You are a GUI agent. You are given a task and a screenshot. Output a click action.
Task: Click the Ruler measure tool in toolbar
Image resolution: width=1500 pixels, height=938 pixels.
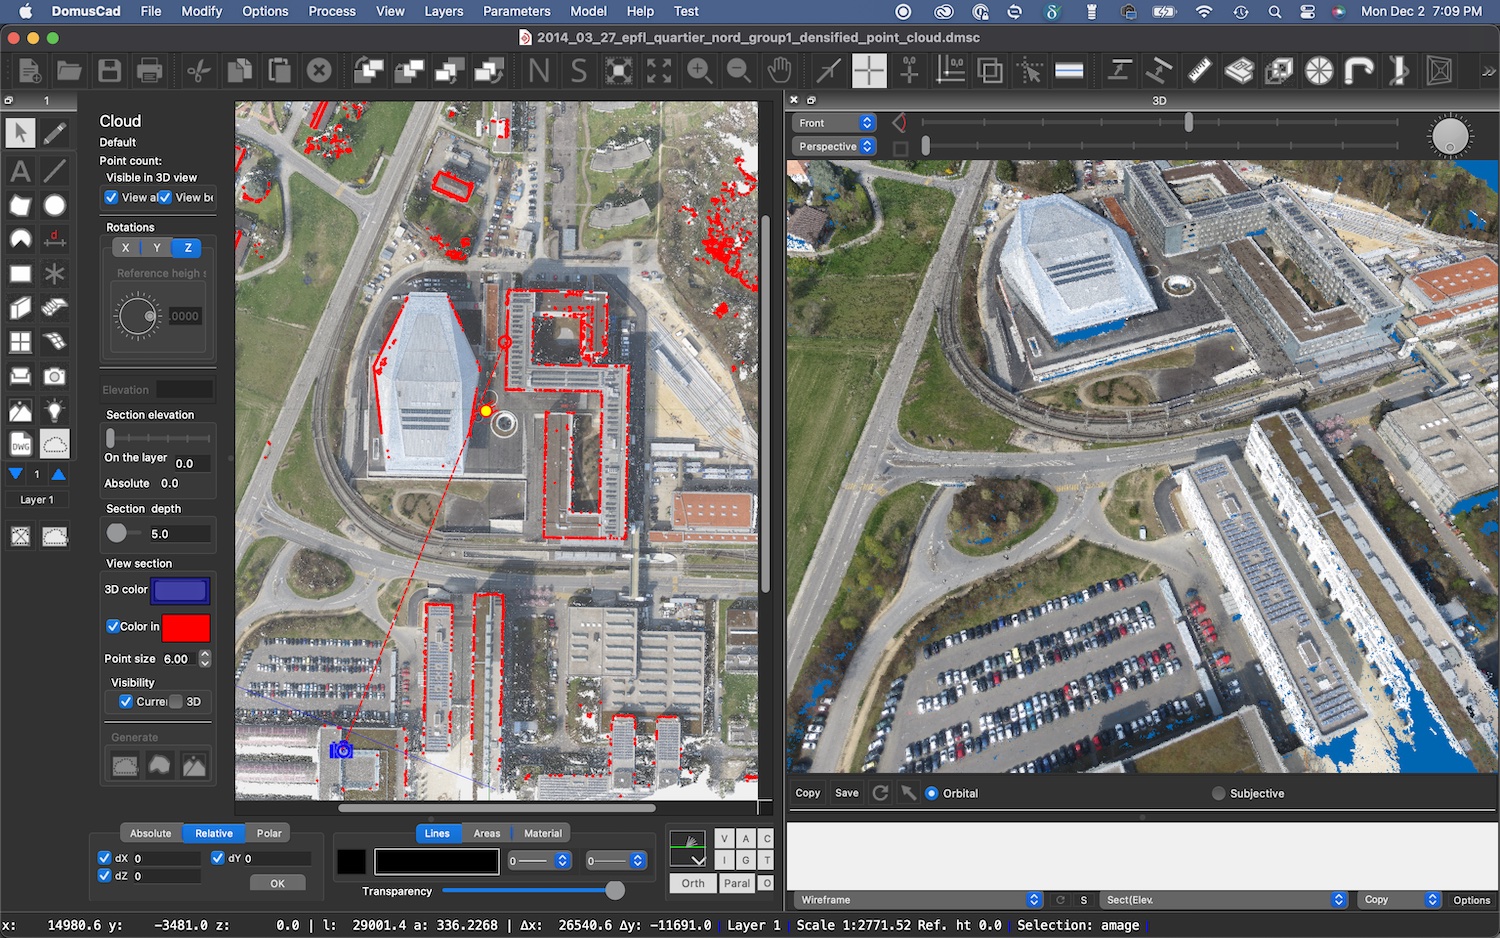pyautogui.click(x=1199, y=71)
